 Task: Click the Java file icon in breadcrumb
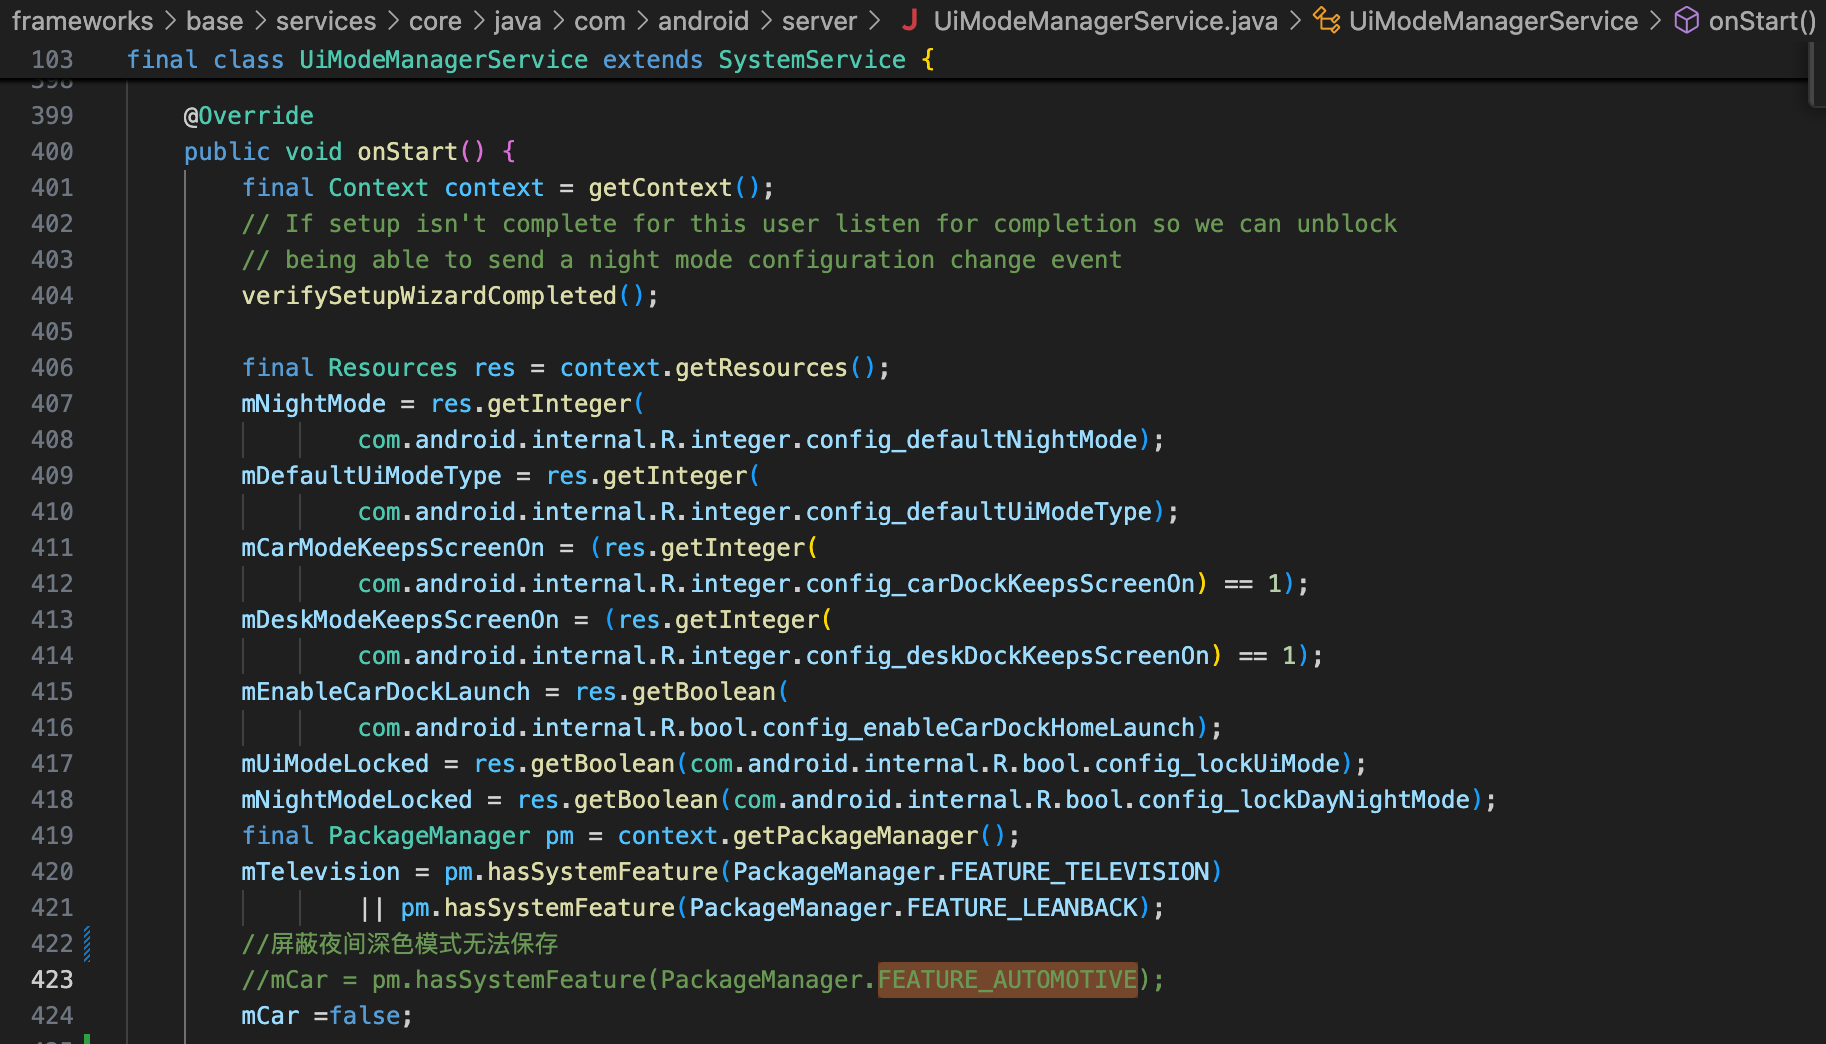910,20
